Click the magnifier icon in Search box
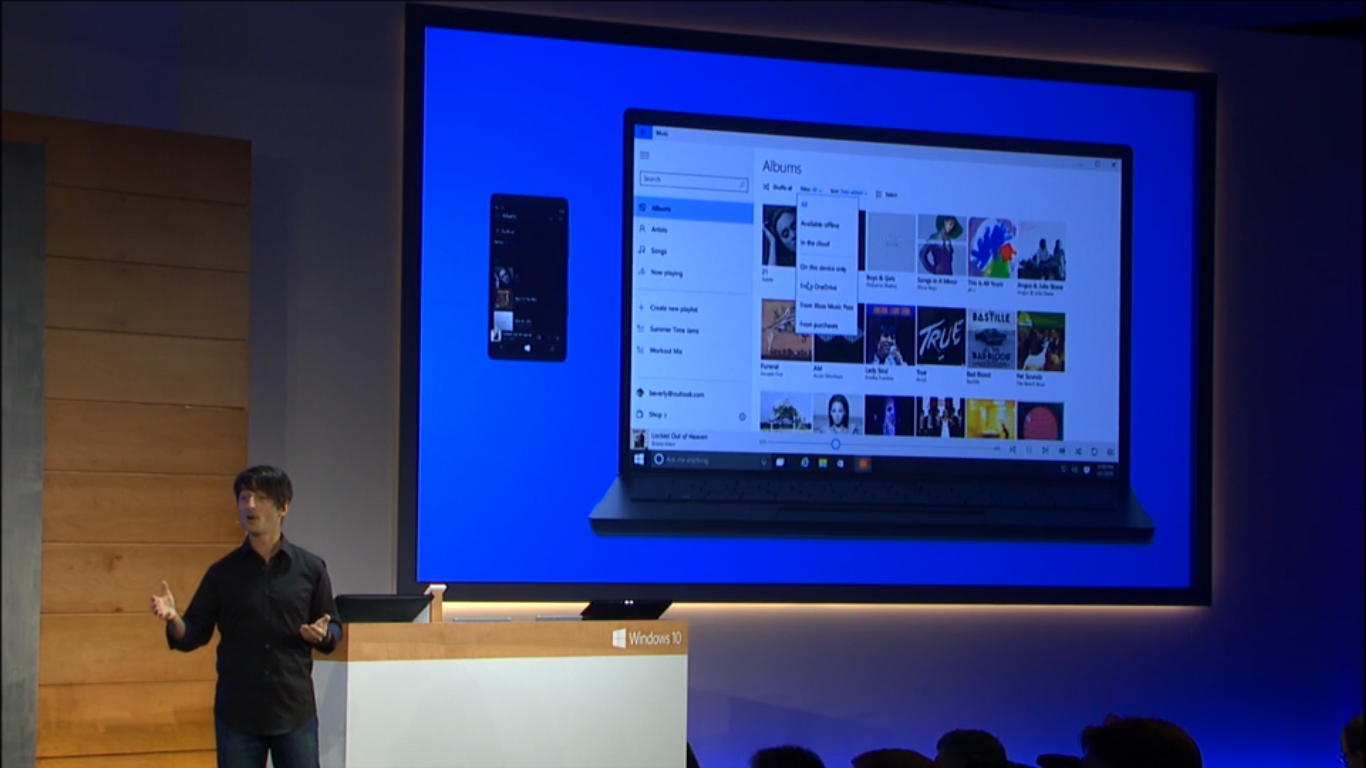This screenshot has height=768, width=1366. (x=742, y=185)
